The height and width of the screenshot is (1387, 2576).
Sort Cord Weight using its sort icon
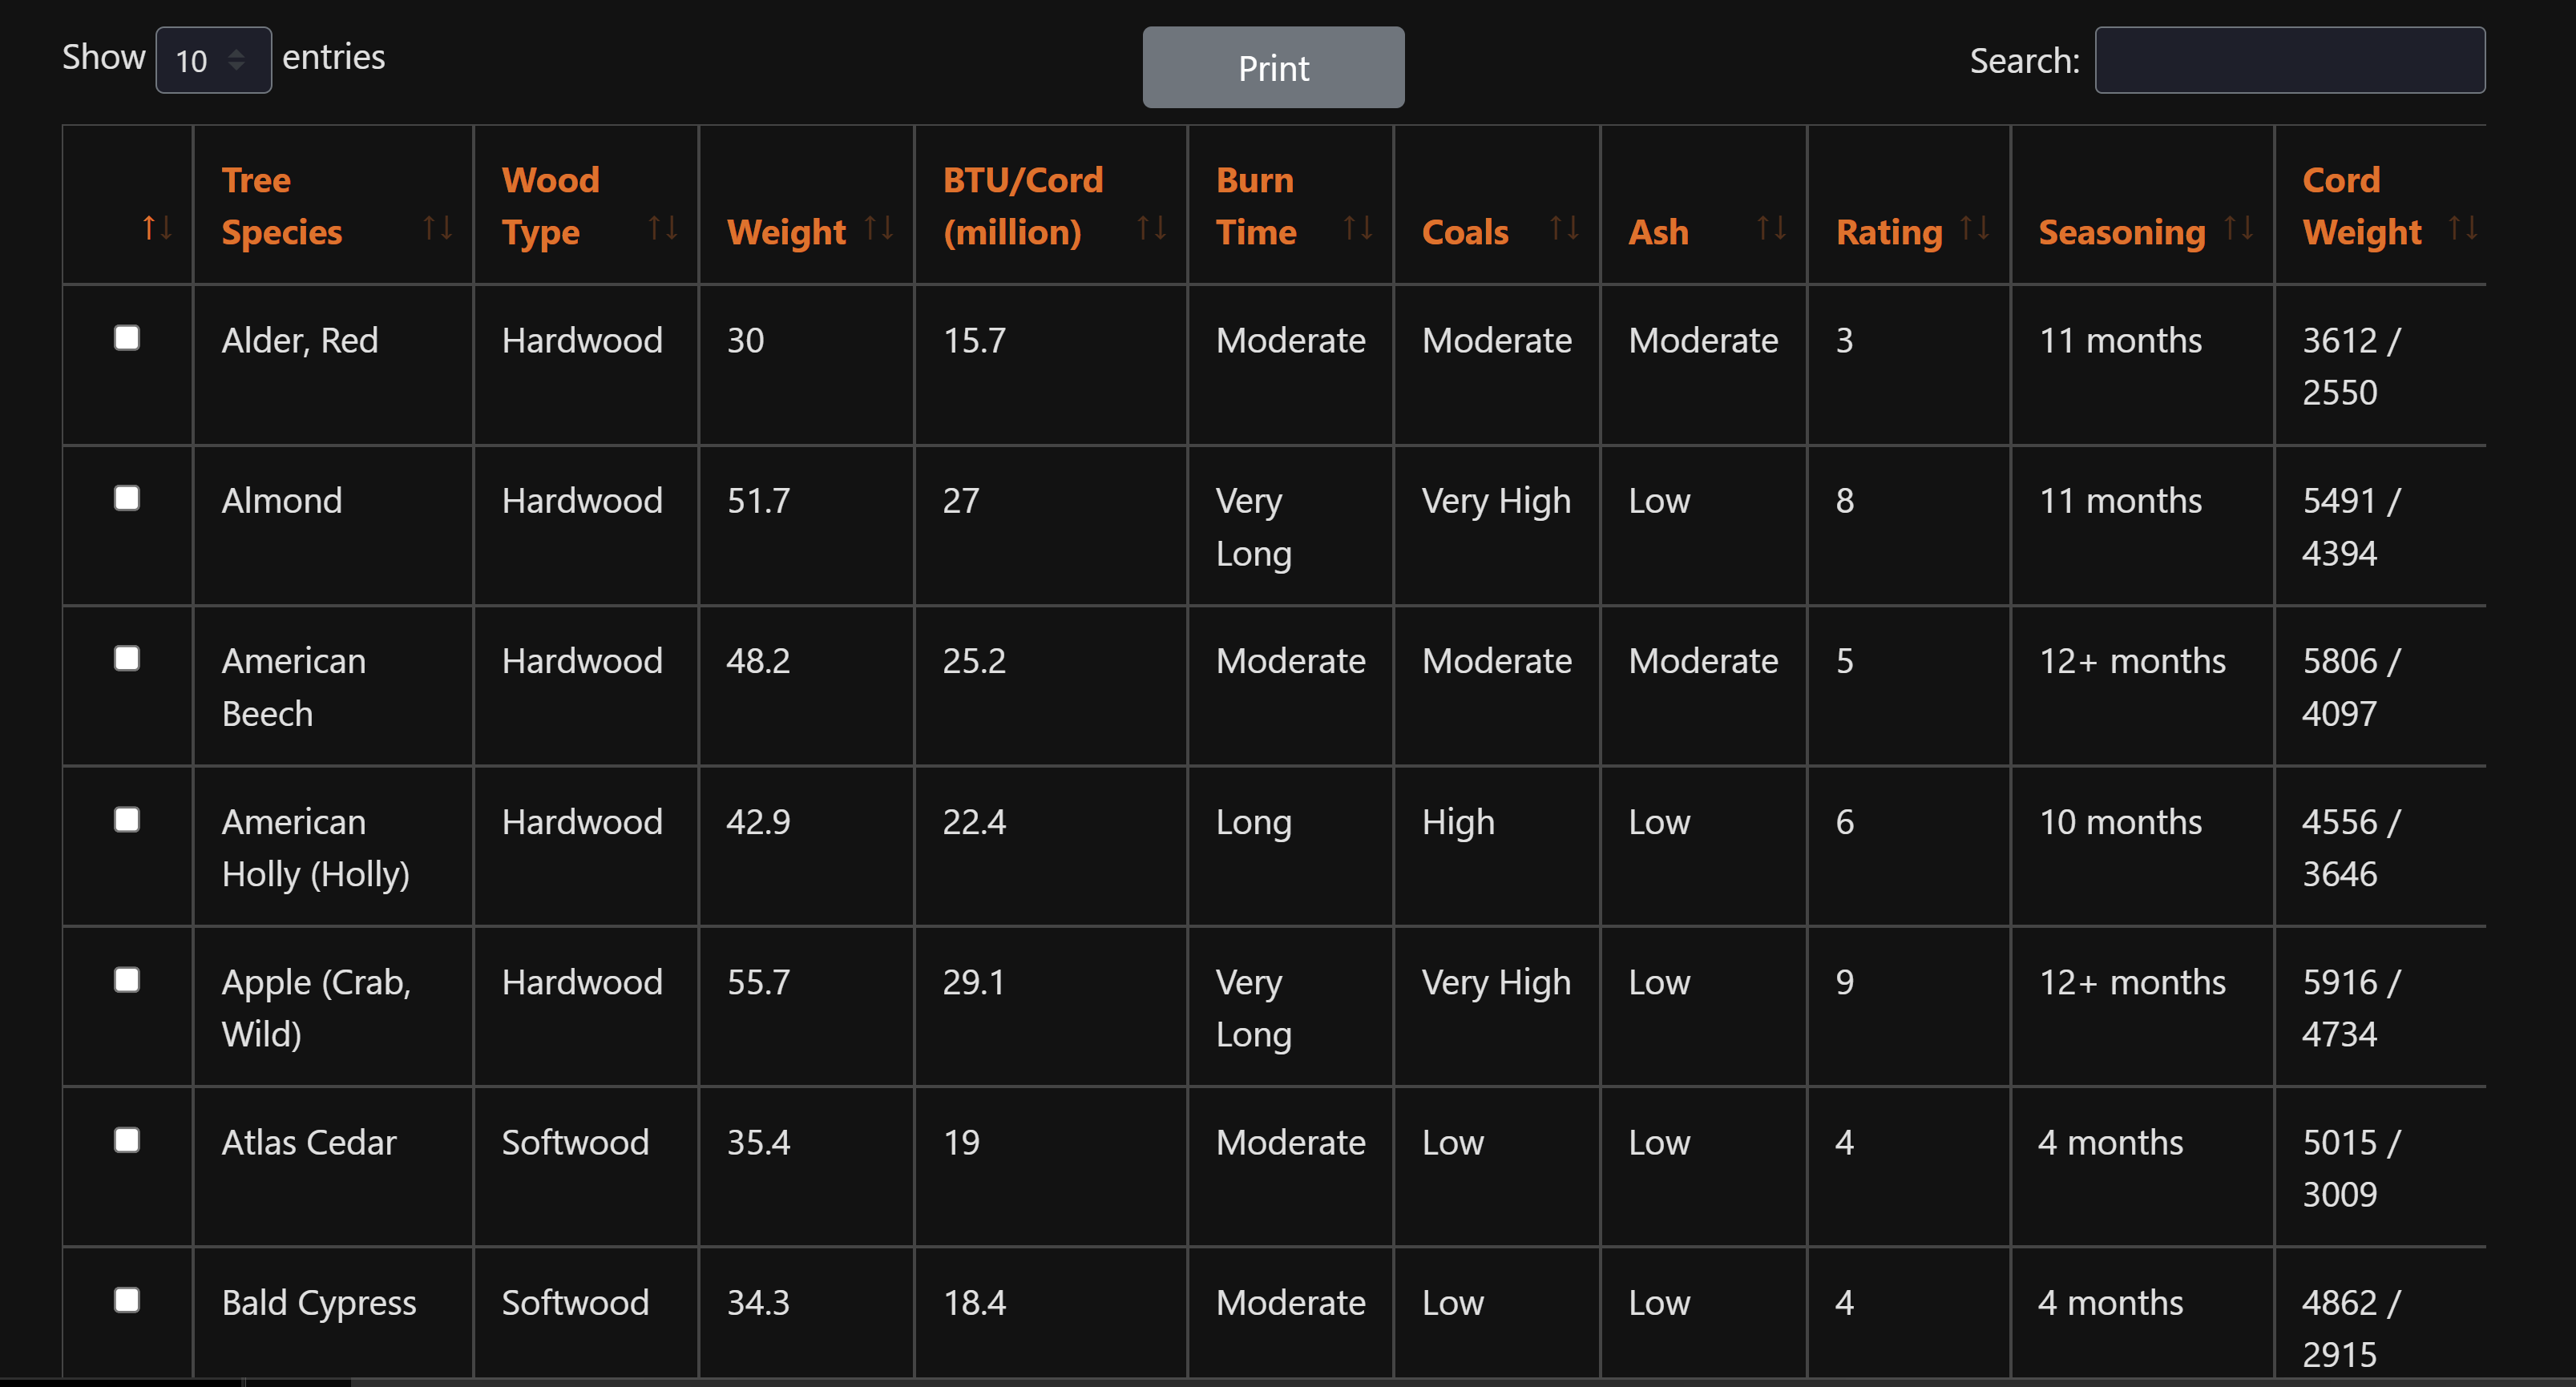2464,228
